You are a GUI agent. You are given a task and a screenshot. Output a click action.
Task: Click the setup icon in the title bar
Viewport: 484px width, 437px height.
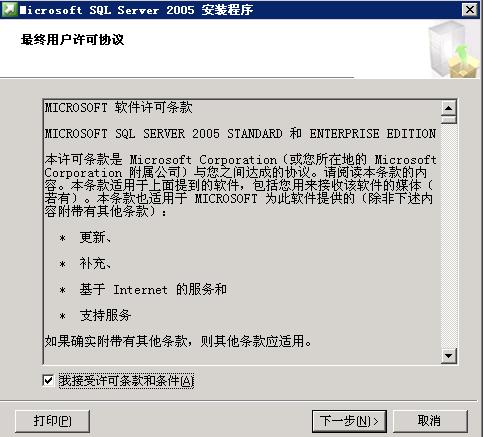[9, 9]
